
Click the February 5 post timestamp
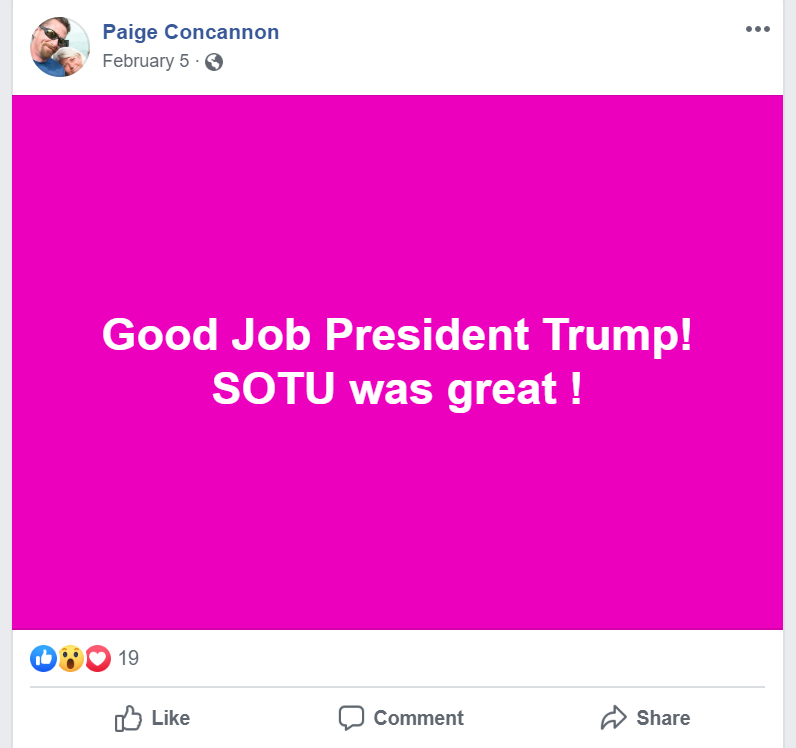[x=145, y=62]
